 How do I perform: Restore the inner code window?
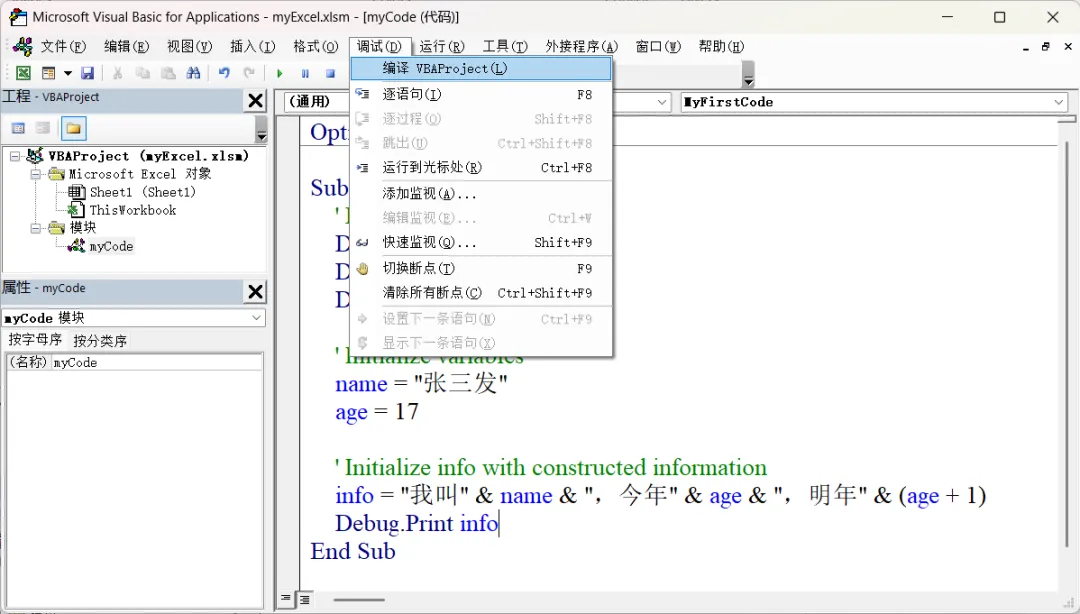click(x=1046, y=46)
